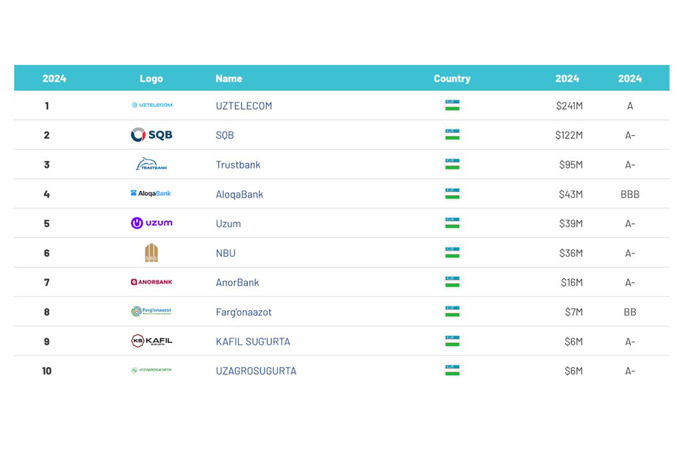The height and width of the screenshot is (453, 680).
Task: Click the Logo column header
Action: pyautogui.click(x=151, y=78)
